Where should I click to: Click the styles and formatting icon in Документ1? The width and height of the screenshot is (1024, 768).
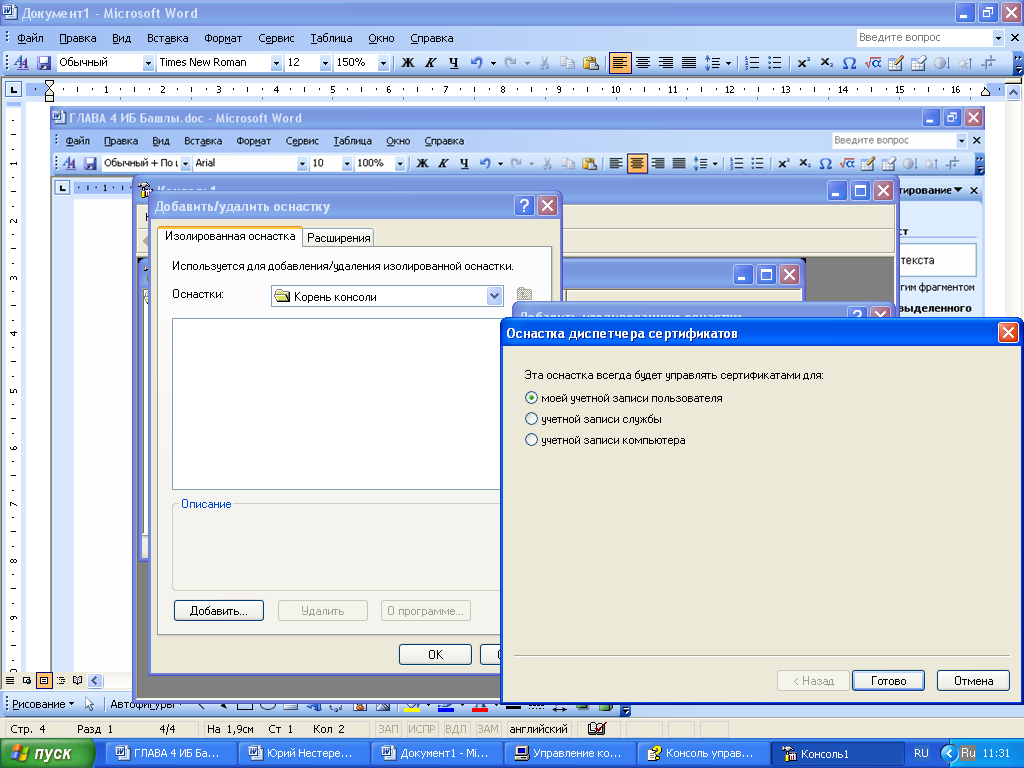click(x=21, y=63)
